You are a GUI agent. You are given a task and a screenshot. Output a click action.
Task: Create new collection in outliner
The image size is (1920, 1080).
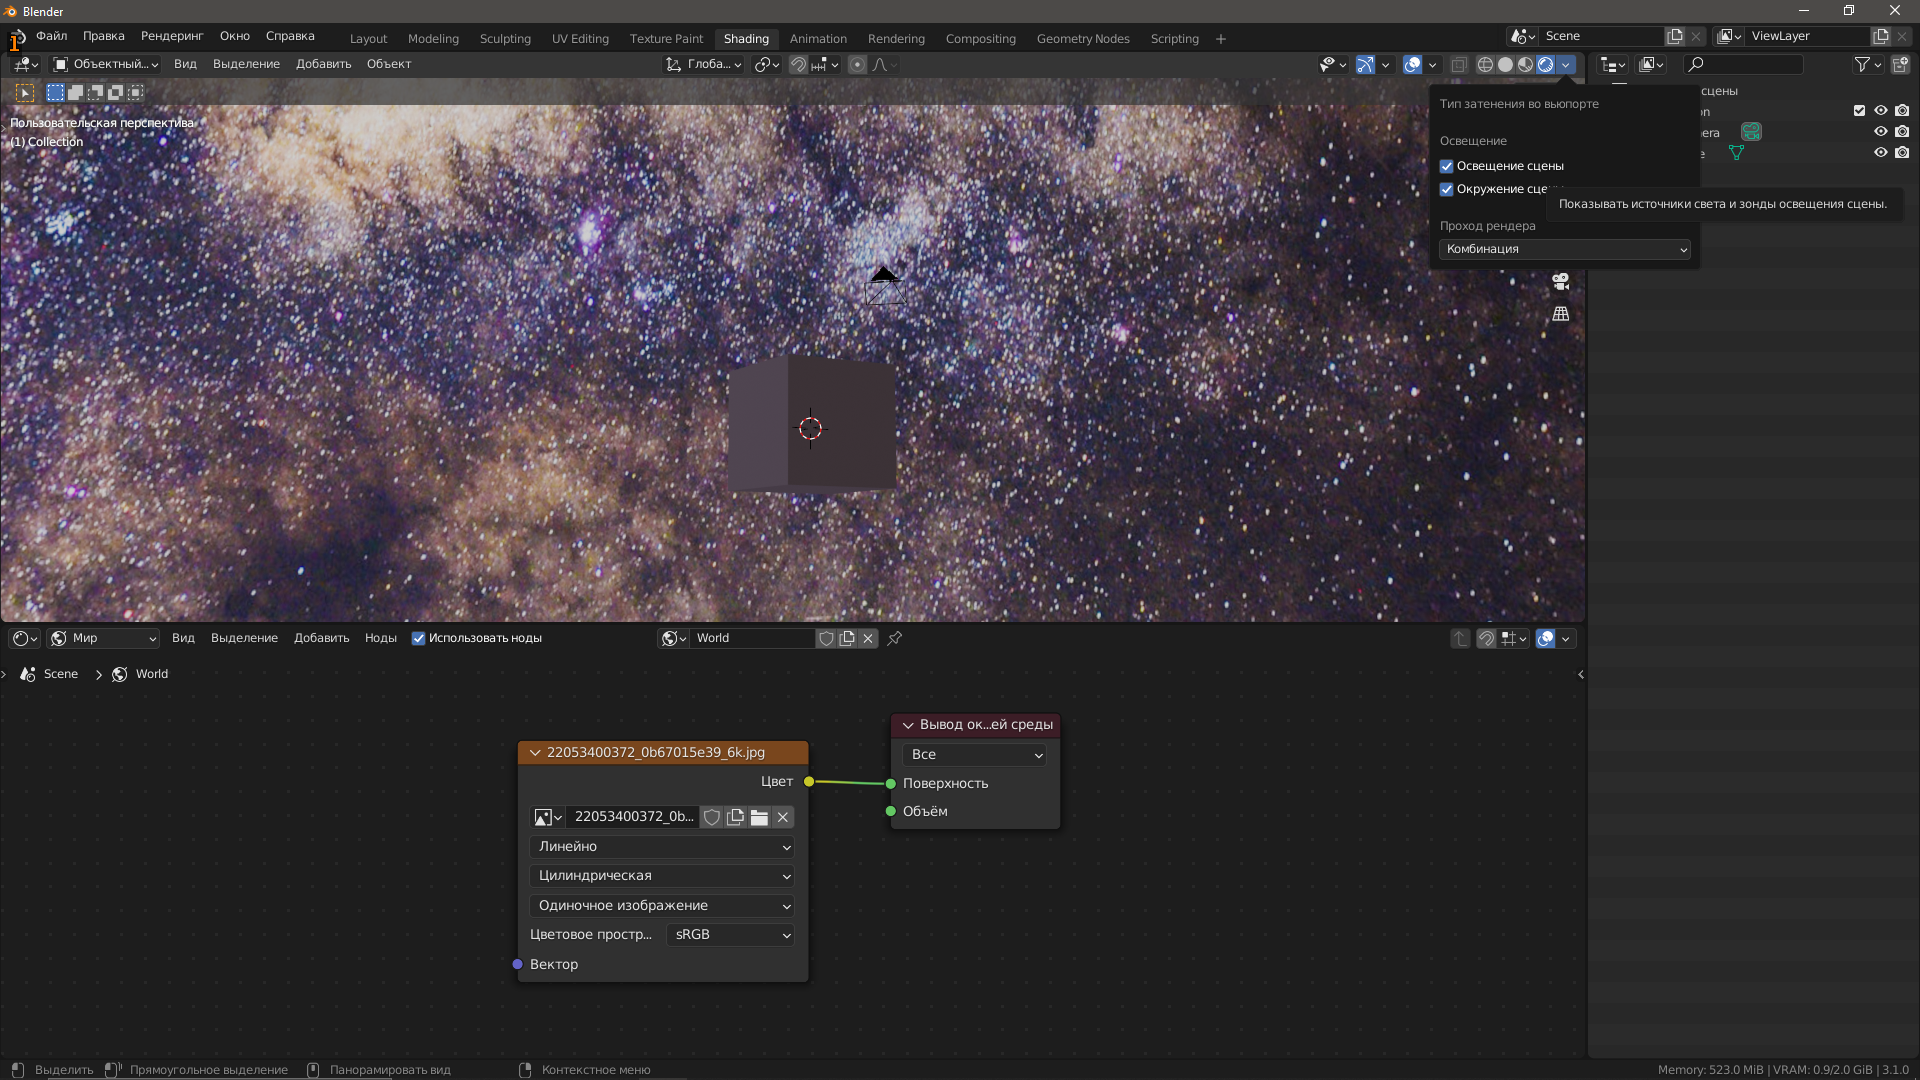point(1900,64)
